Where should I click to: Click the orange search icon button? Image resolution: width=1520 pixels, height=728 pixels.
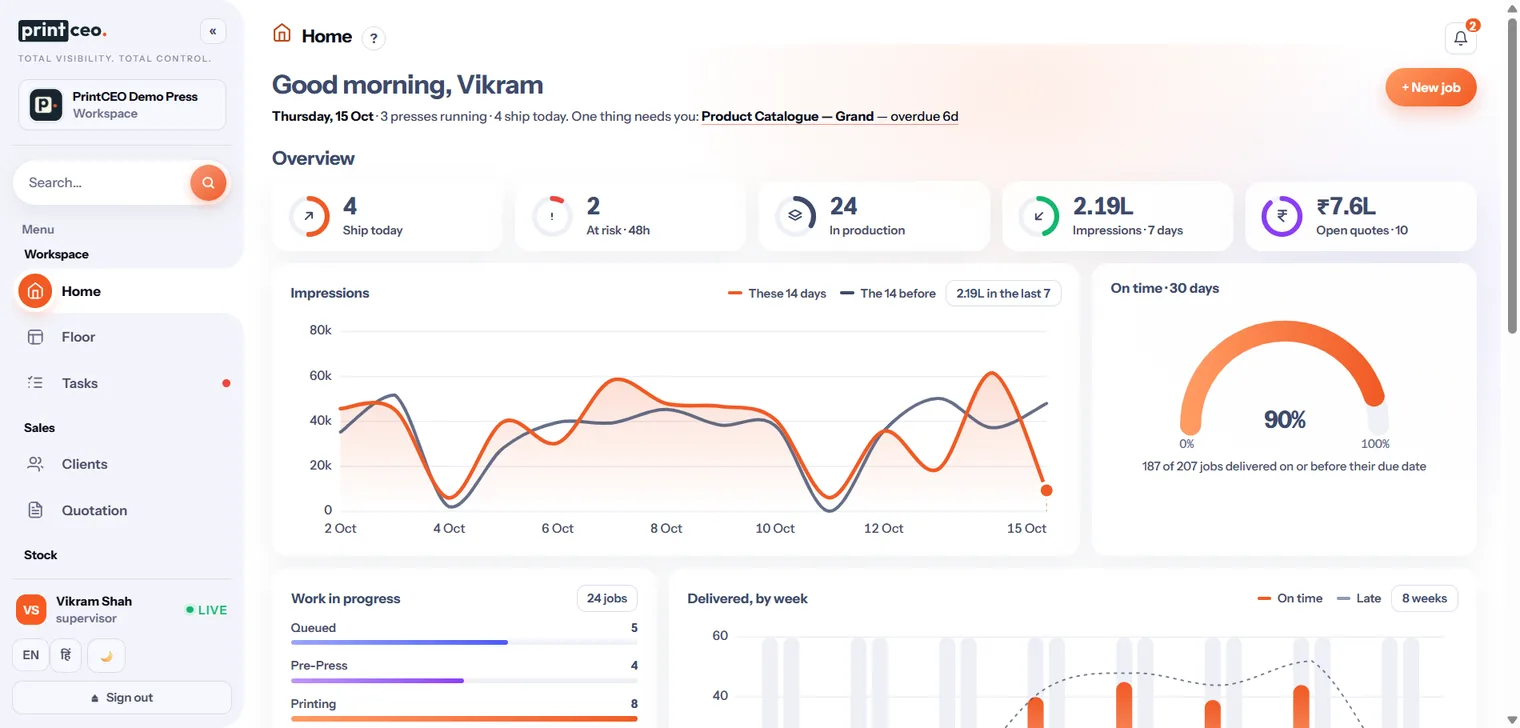click(208, 183)
